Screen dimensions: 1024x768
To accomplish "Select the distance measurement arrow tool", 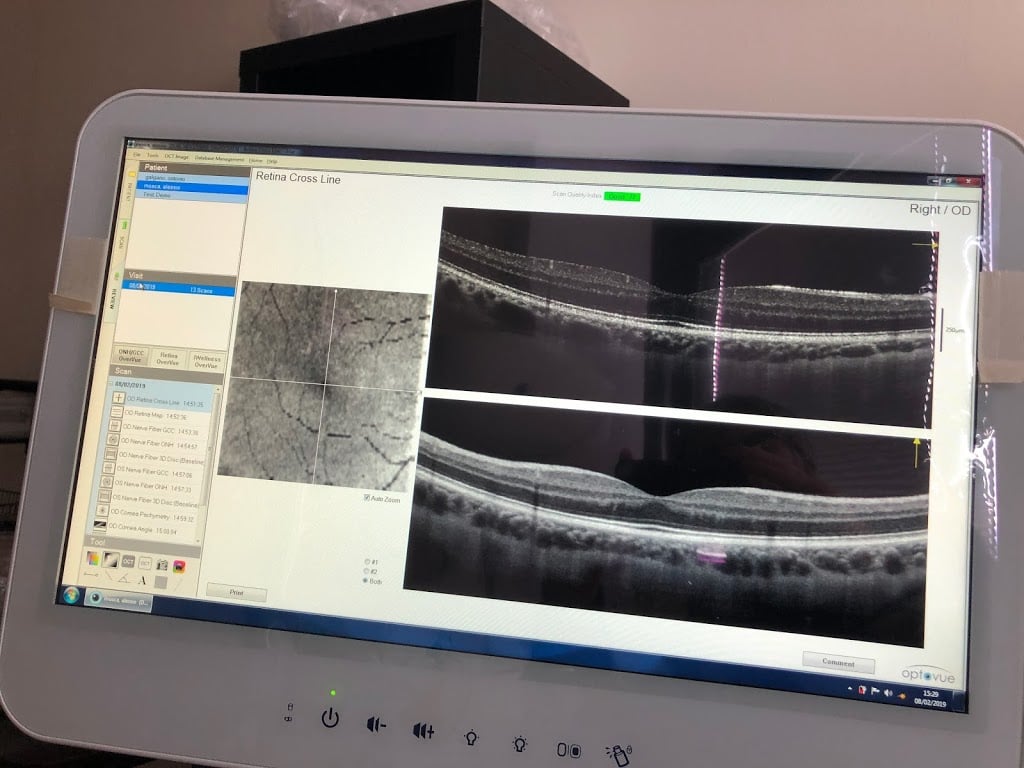I will [91, 575].
